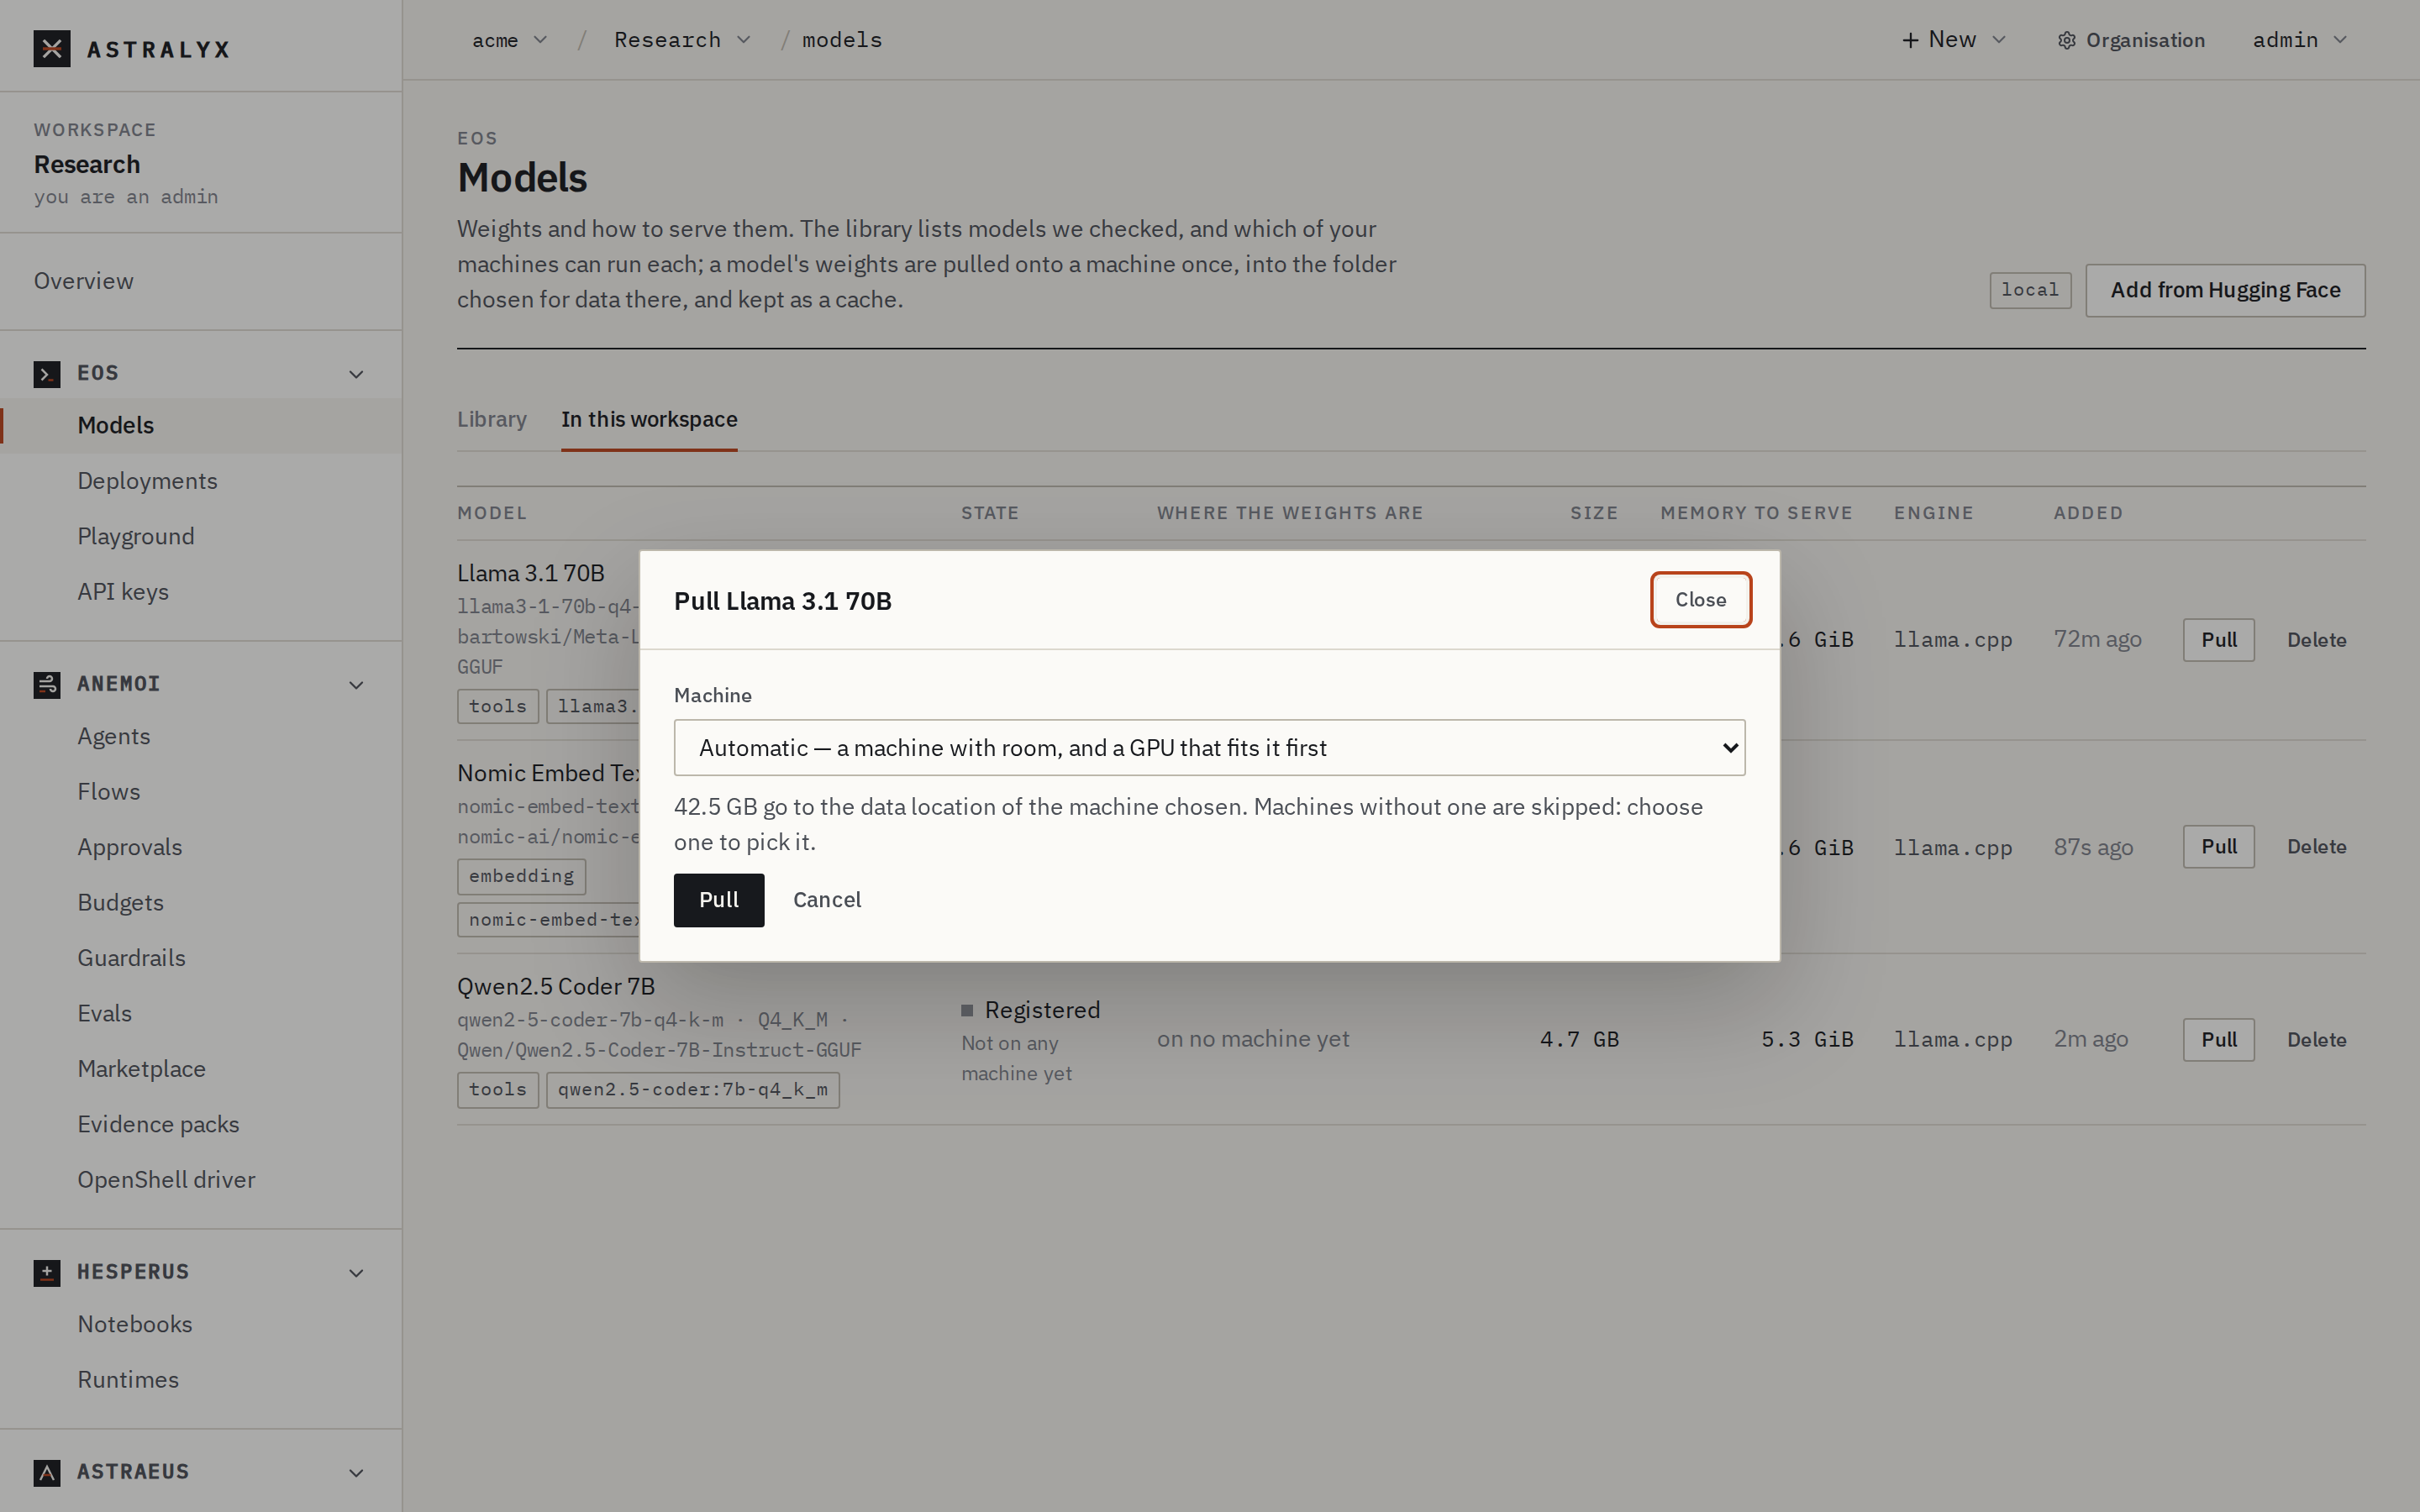Open the Overview page
Screen dimensions: 2420x1512
(84, 281)
